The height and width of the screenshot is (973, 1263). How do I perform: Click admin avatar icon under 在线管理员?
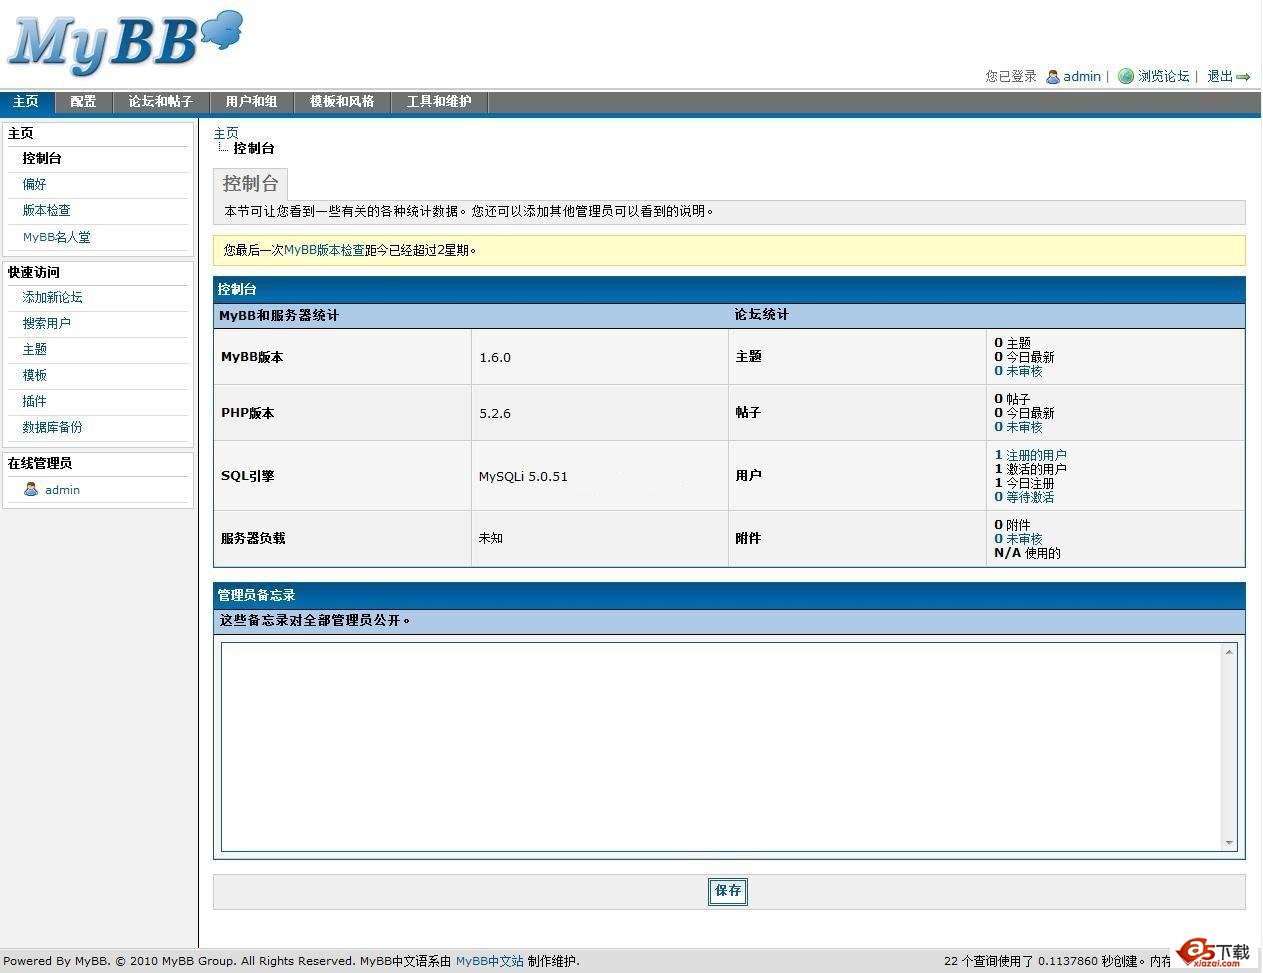click(x=31, y=490)
